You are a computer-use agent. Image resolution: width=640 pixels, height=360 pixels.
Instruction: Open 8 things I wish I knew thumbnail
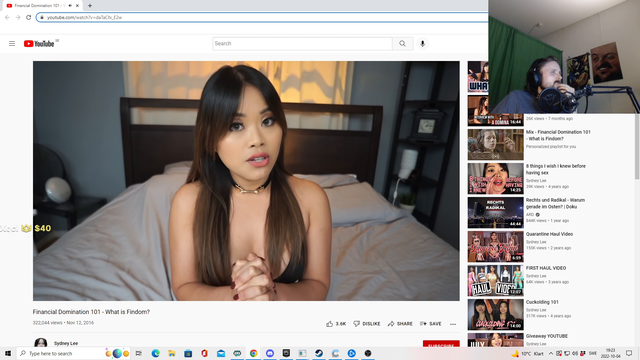coord(496,178)
